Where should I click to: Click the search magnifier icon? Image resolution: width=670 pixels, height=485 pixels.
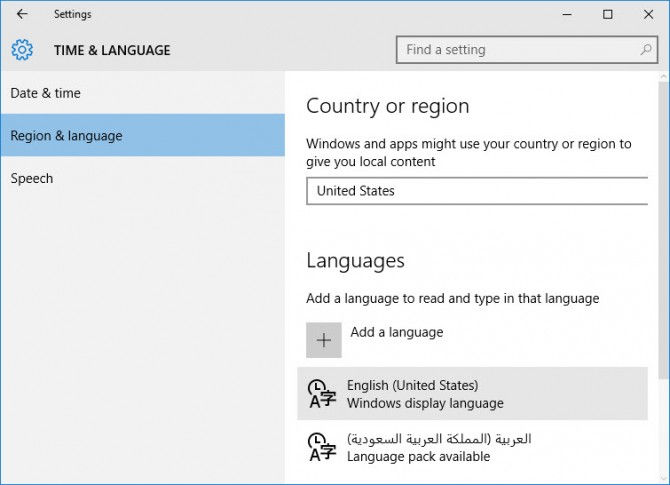646,50
